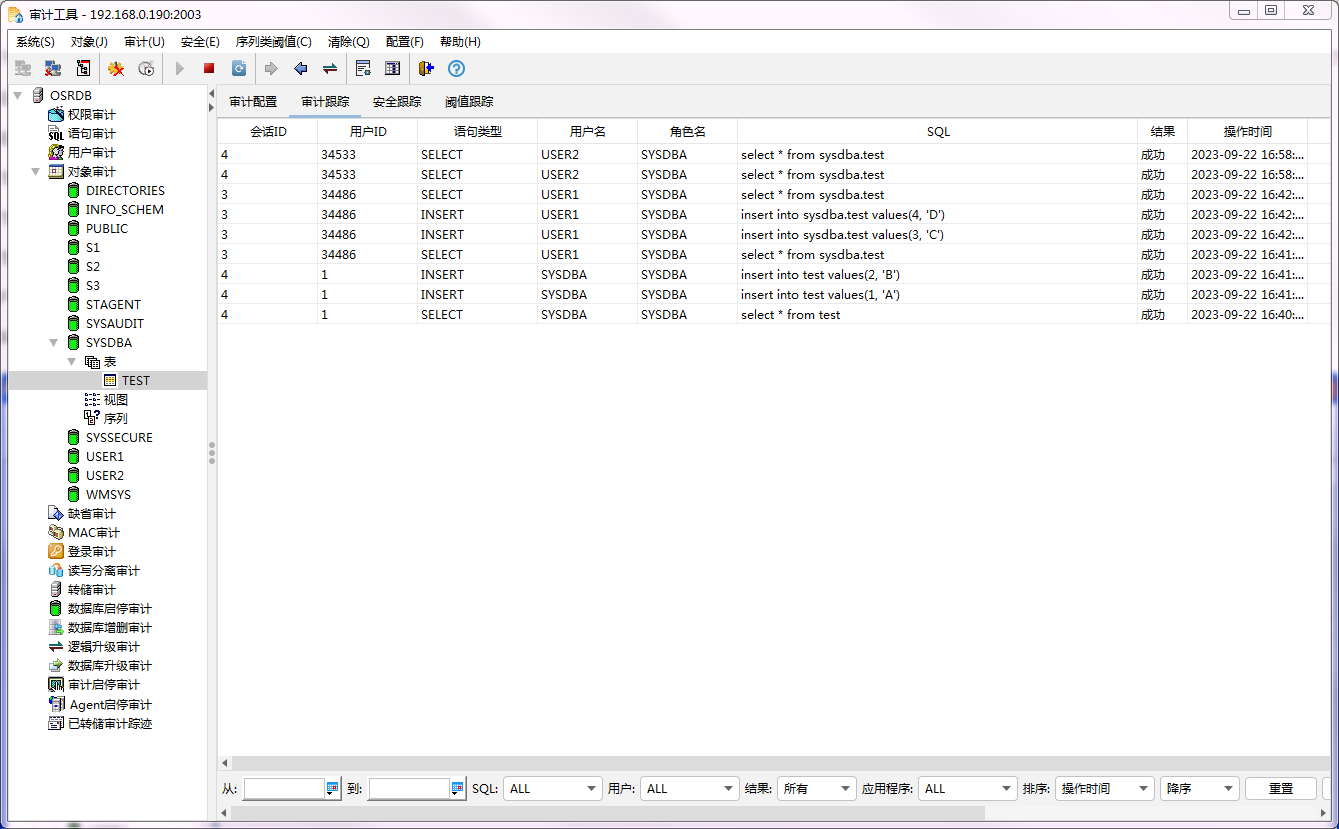The image size is (1339, 829).
Task: Click the 到 end date input field
Action: click(409, 788)
